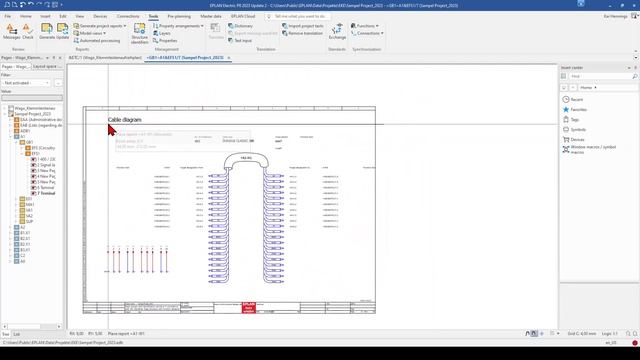Click the Recent icon in Insert center
The image size is (640, 360).
coord(566,100)
